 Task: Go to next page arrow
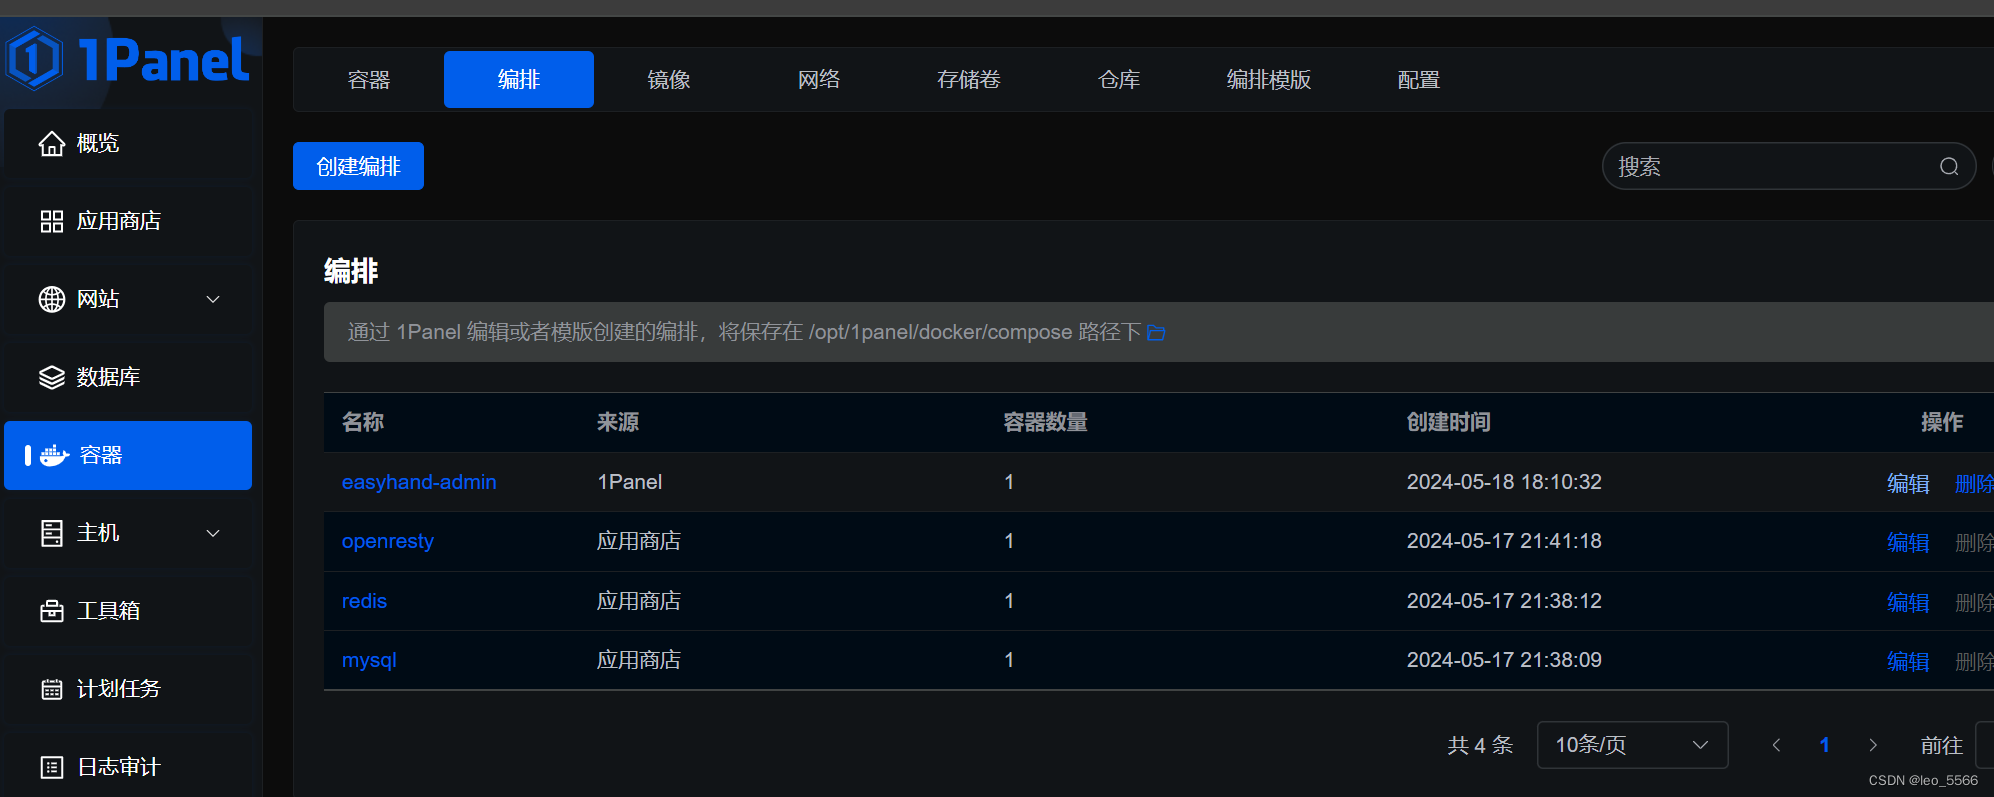pyautogui.click(x=1873, y=745)
